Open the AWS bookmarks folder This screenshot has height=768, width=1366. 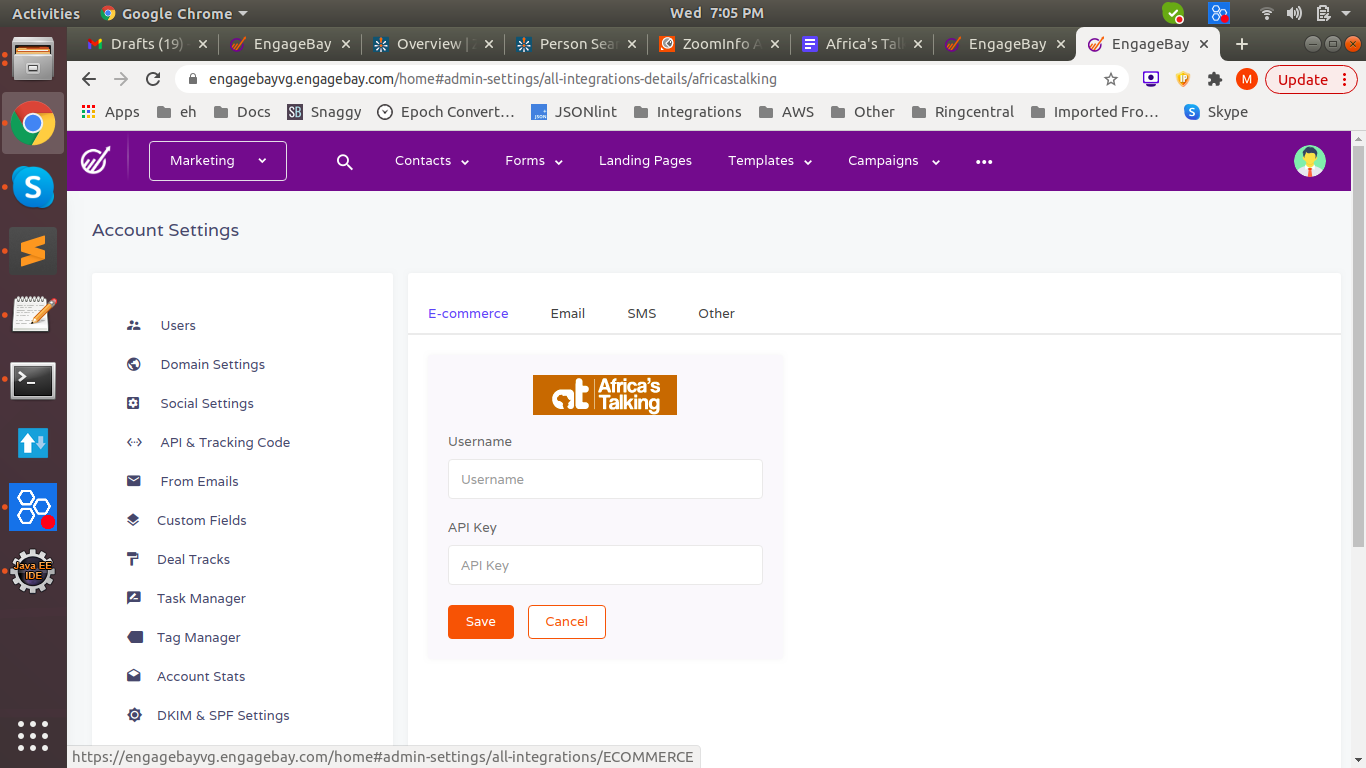(x=787, y=112)
